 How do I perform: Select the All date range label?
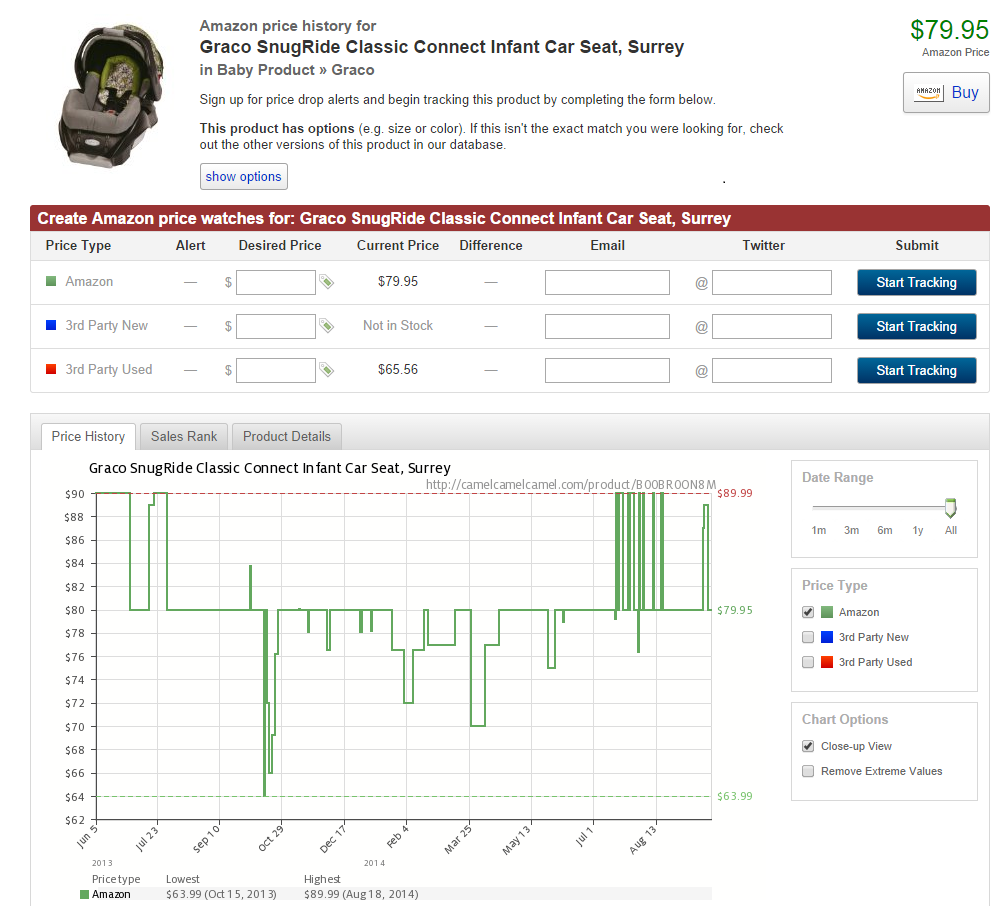point(951,531)
